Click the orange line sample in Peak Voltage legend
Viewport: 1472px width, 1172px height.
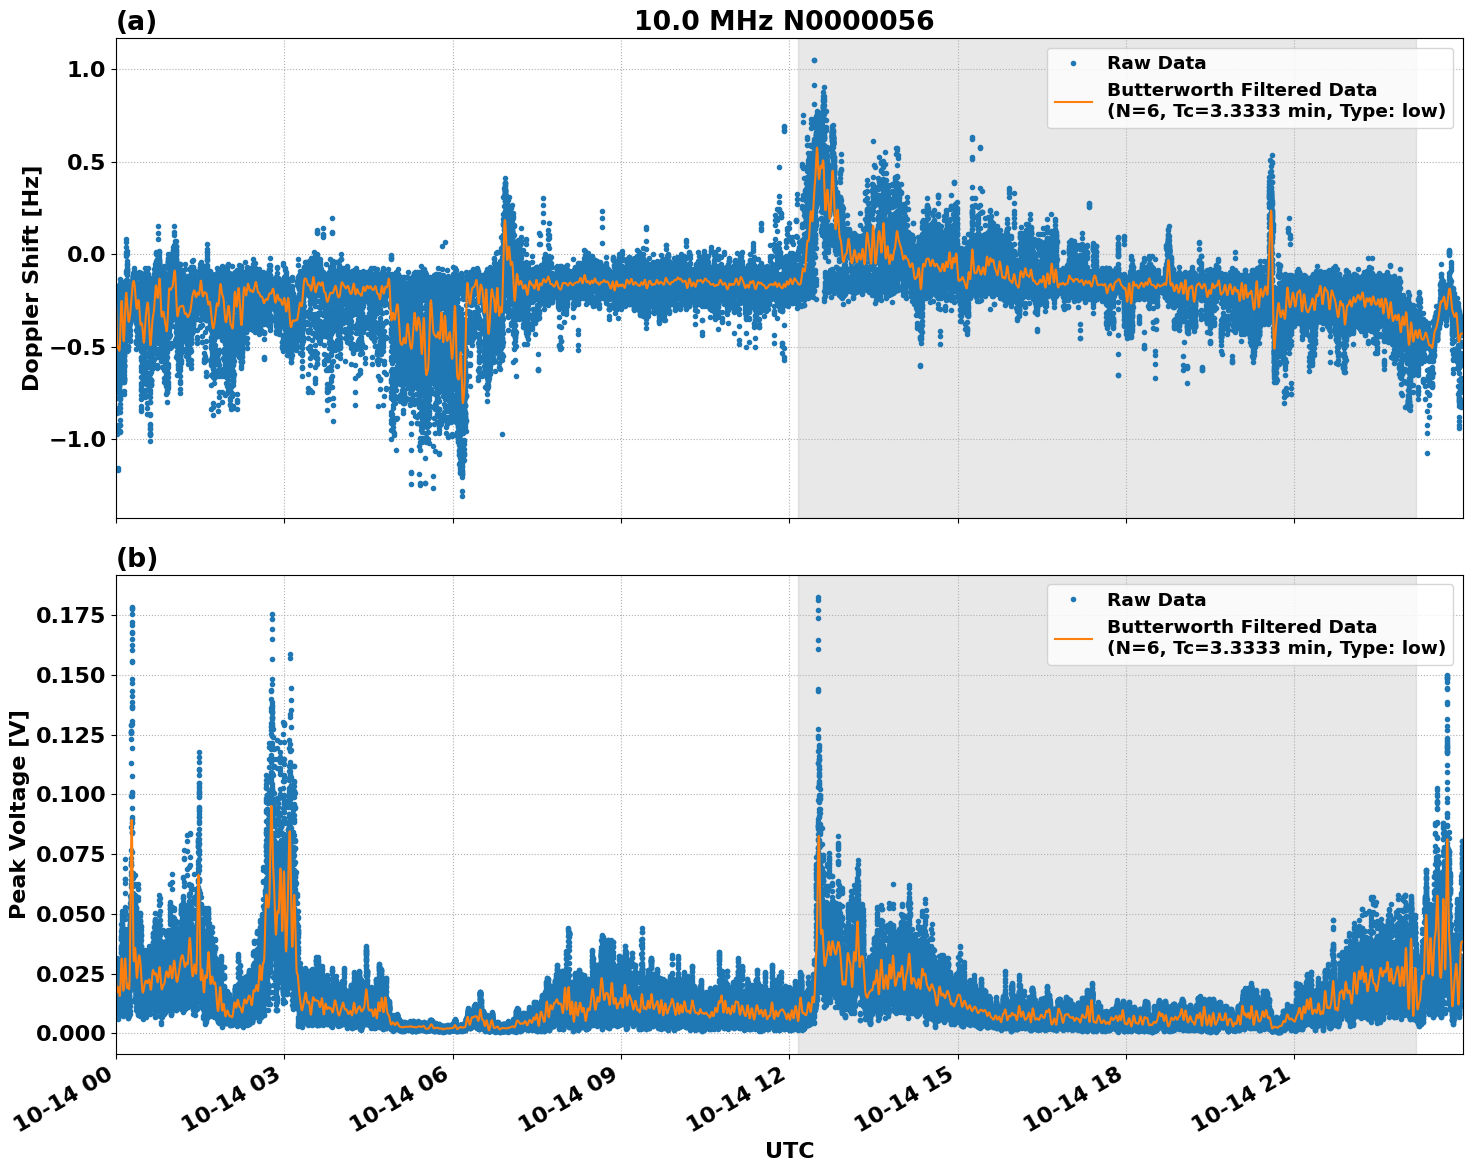coord(1073,638)
